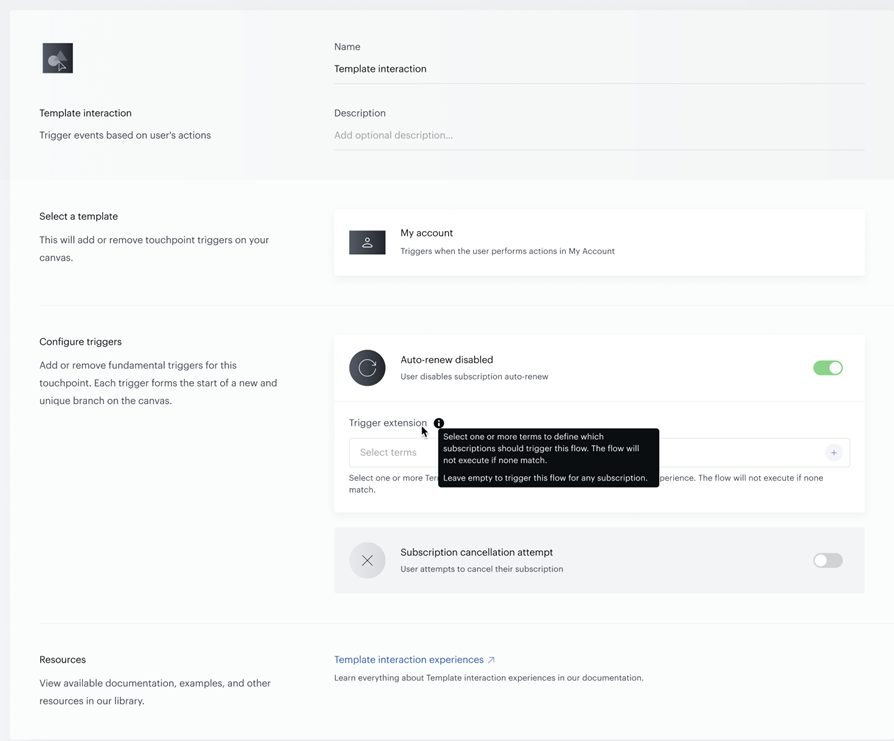Viewport: 894px width, 741px height.
Task: Click the Subscription cancellation attempt trigger row
Action: (x=599, y=560)
